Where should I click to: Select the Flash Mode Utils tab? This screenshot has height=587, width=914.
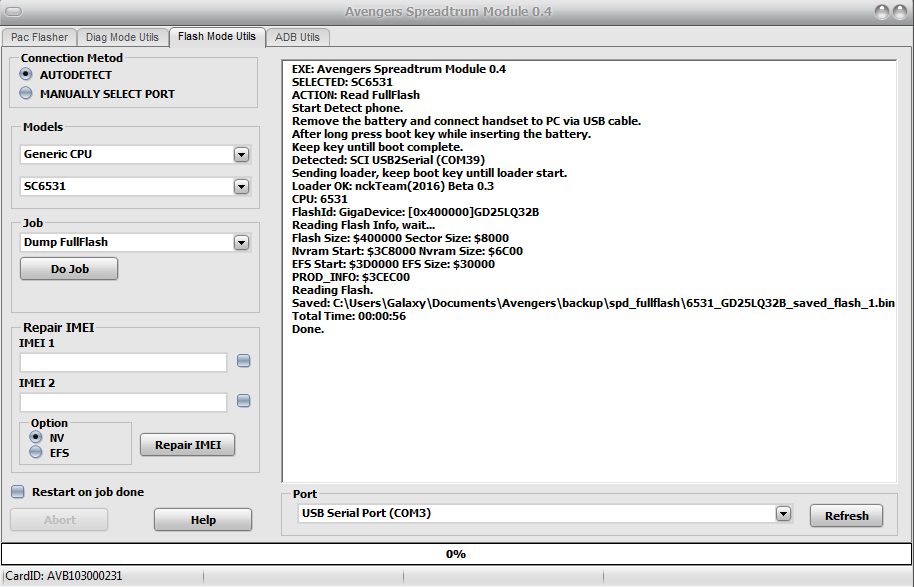217,37
